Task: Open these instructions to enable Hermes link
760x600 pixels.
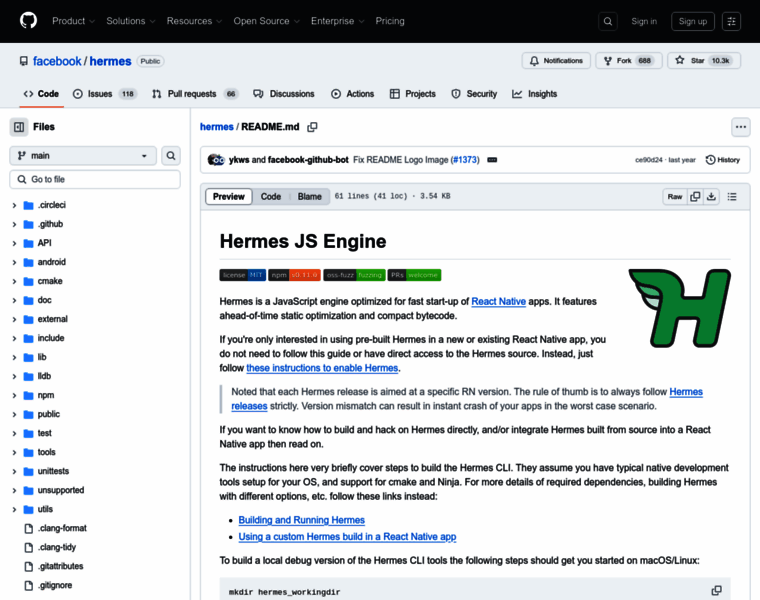Action: pyautogui.click(x=322, y=368)
